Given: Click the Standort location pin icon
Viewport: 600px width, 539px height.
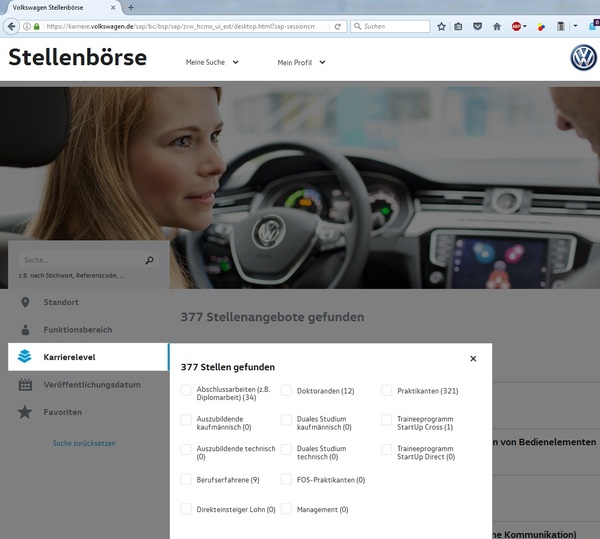Looking at the screenshot, I should (x=25, y=302).
